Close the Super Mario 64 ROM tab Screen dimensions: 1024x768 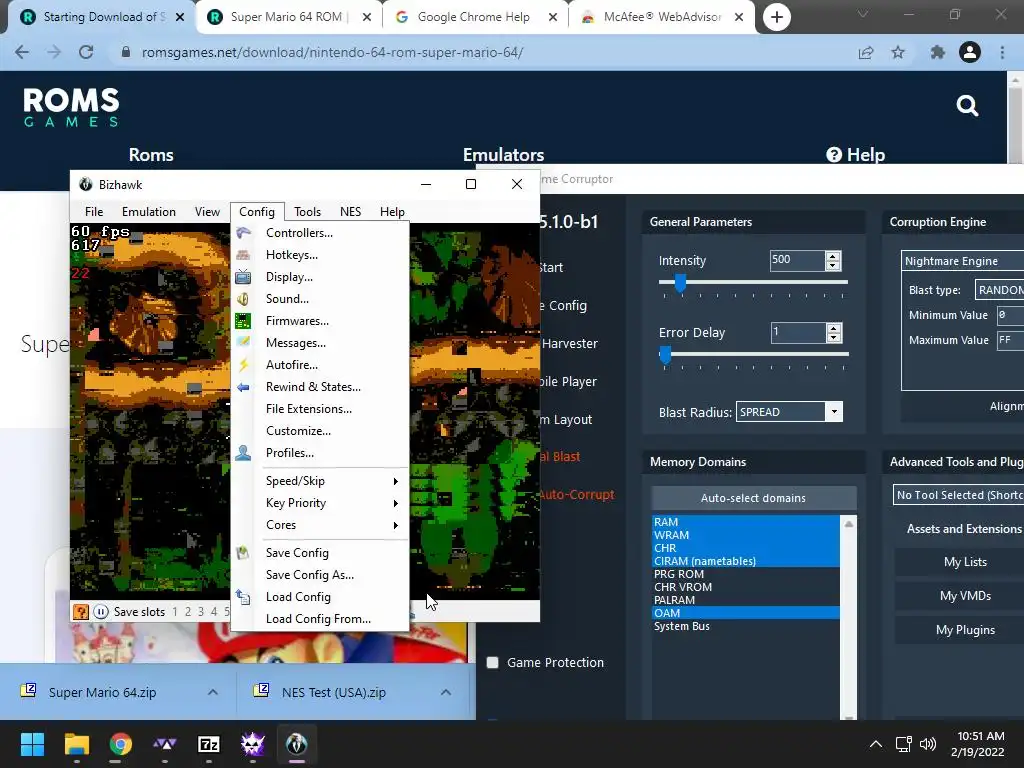[367, 17]
